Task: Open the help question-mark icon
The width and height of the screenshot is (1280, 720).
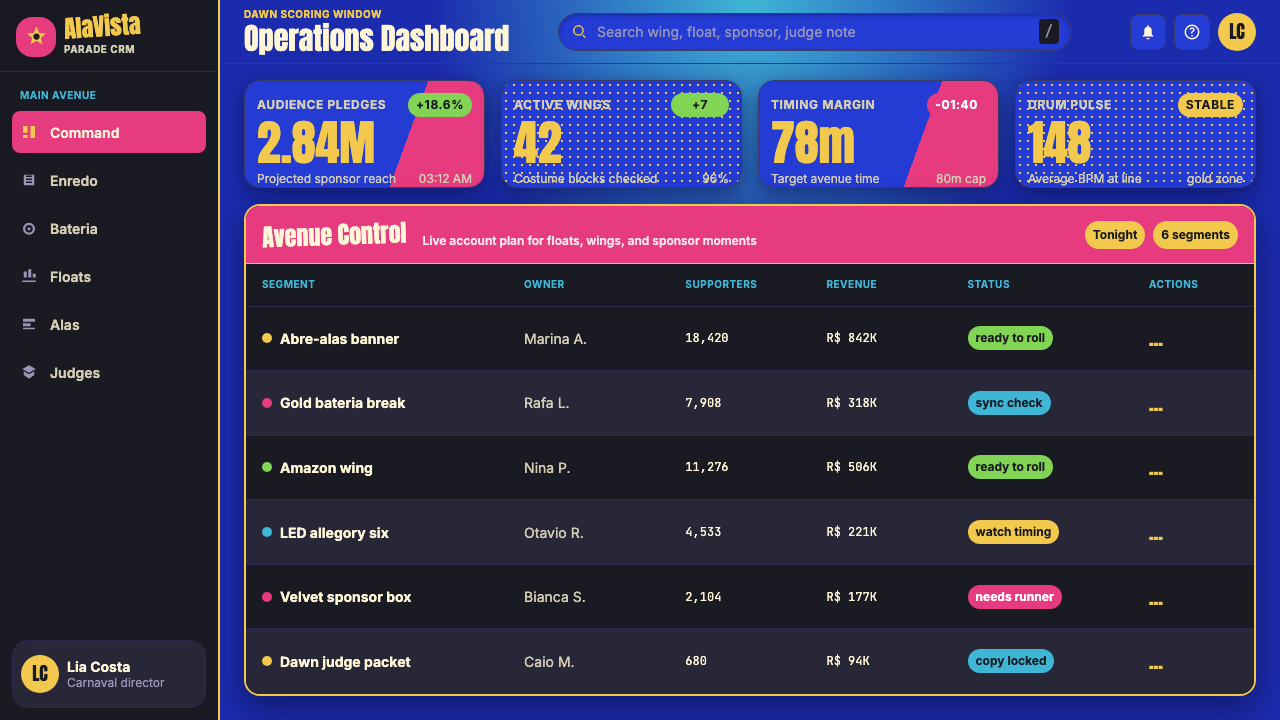Action: click(1192, 32)
